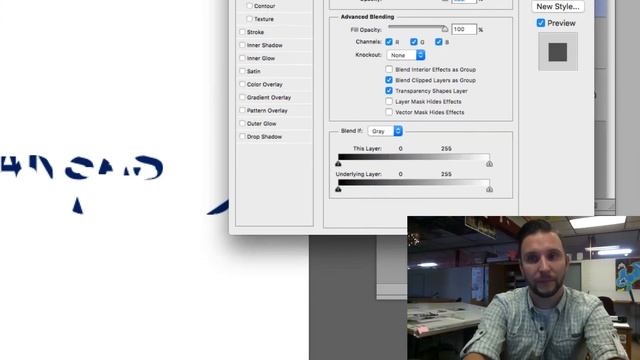Toggle the Preview checkbox
The width and height of the screenshot is (640, 360).
click(x=541, y=23)
